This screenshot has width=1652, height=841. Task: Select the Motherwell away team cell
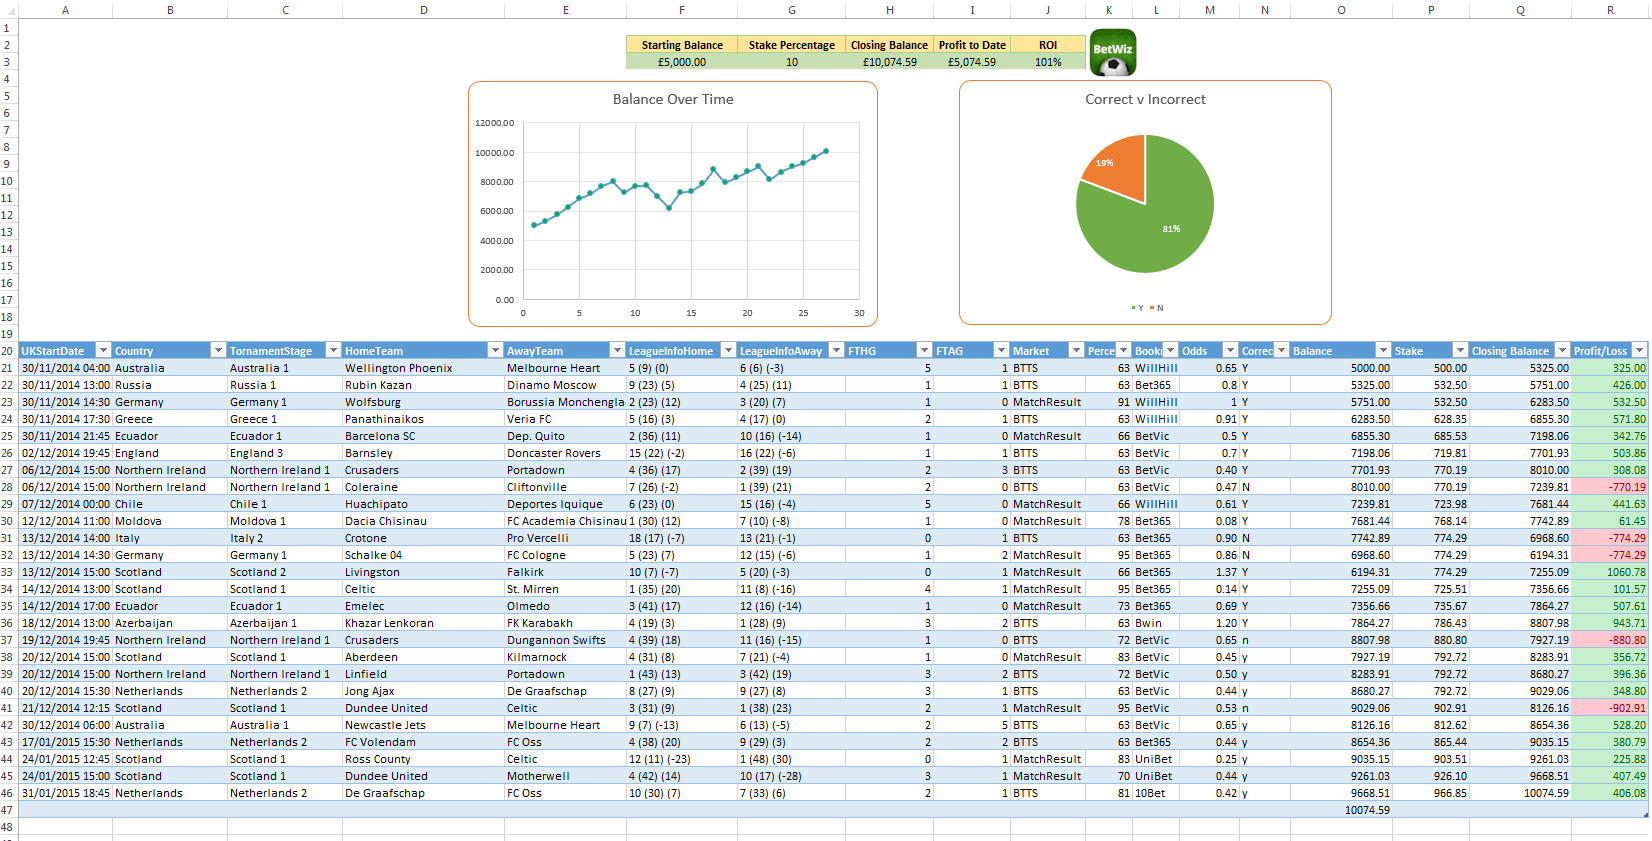click(x=565, y=776)
